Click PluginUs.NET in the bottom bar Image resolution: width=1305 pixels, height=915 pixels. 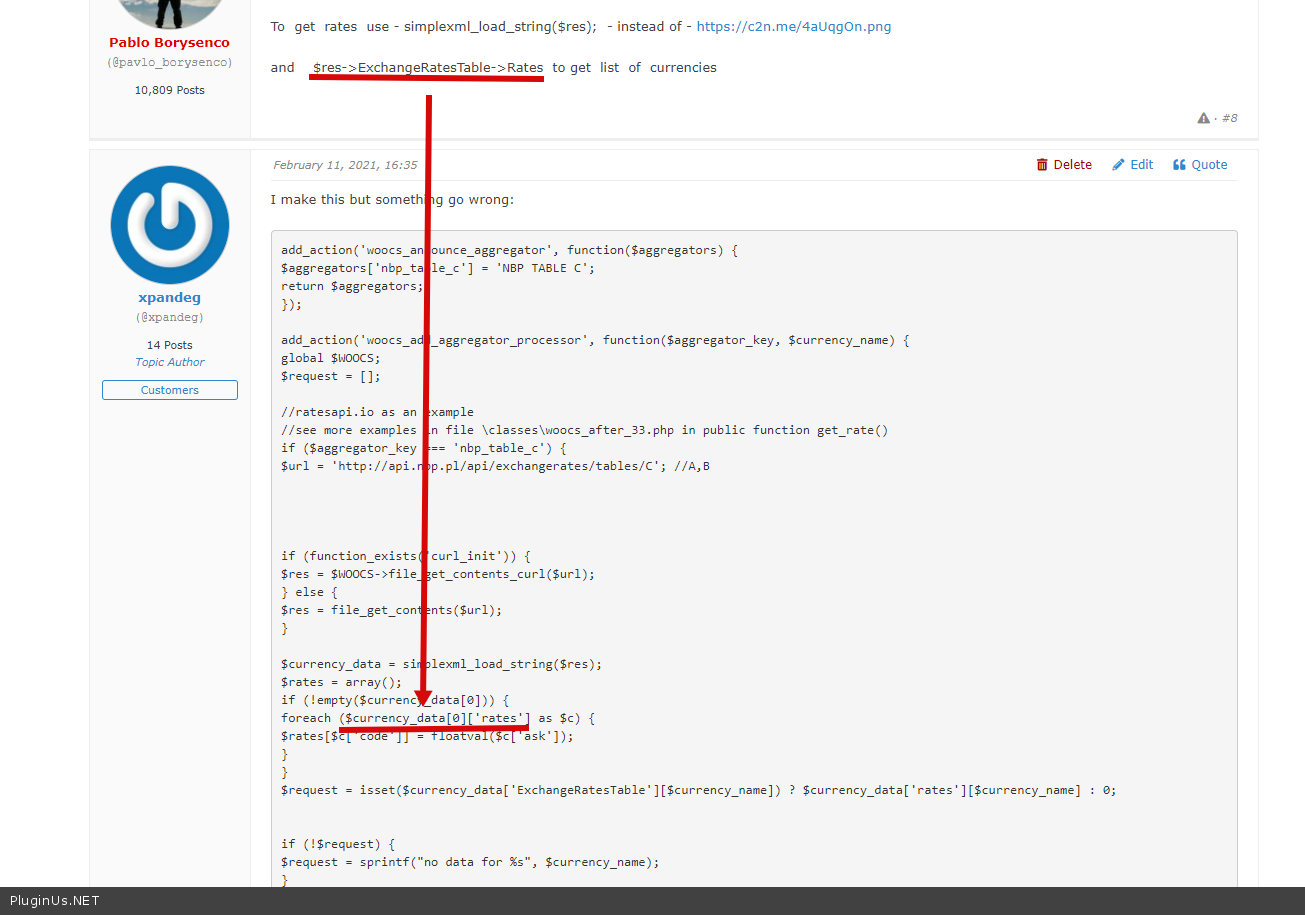click(54, 901)
